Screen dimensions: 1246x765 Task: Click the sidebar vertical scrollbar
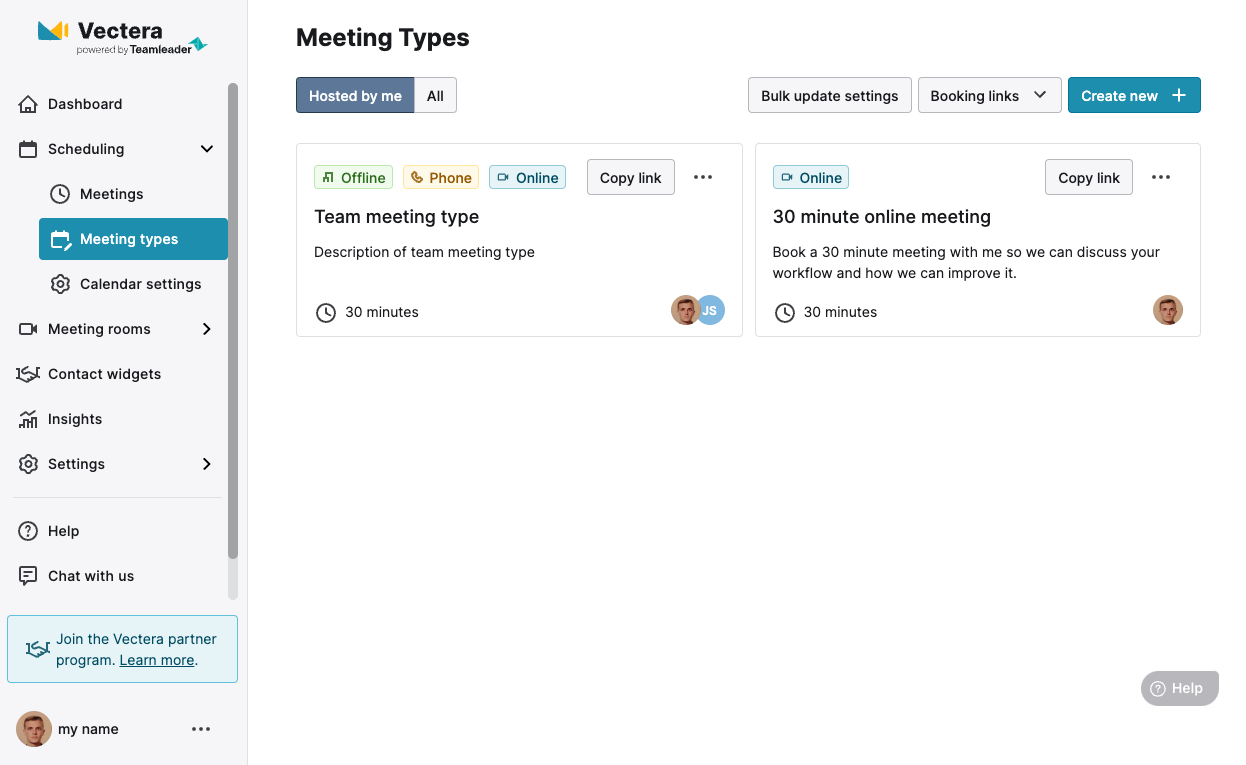click(x=233, y=320)
